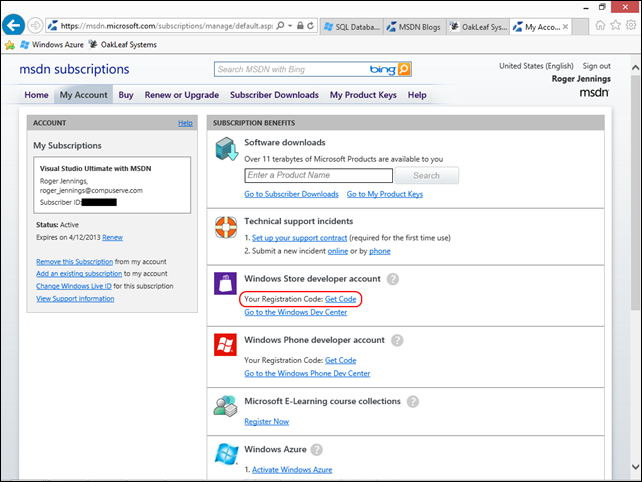This screenshot has height=482, width=642.
Task: Switch to the MSDN Blogs browser tab
Action: click(411, 26)
